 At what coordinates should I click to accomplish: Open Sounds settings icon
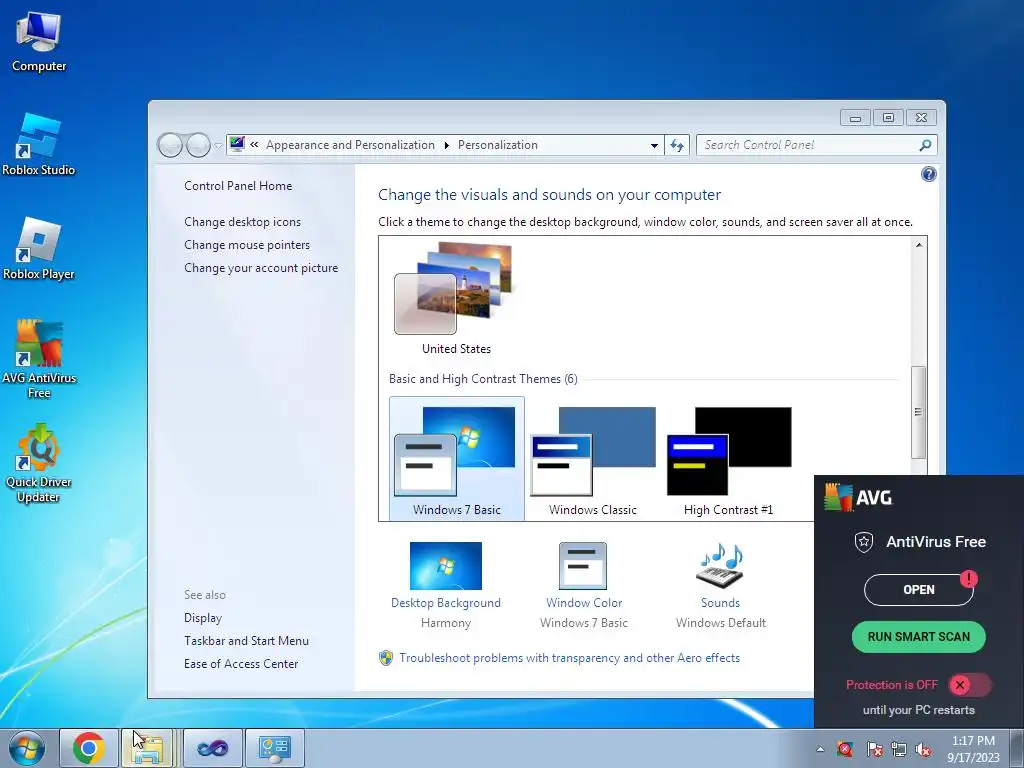(x=720, y=585)
